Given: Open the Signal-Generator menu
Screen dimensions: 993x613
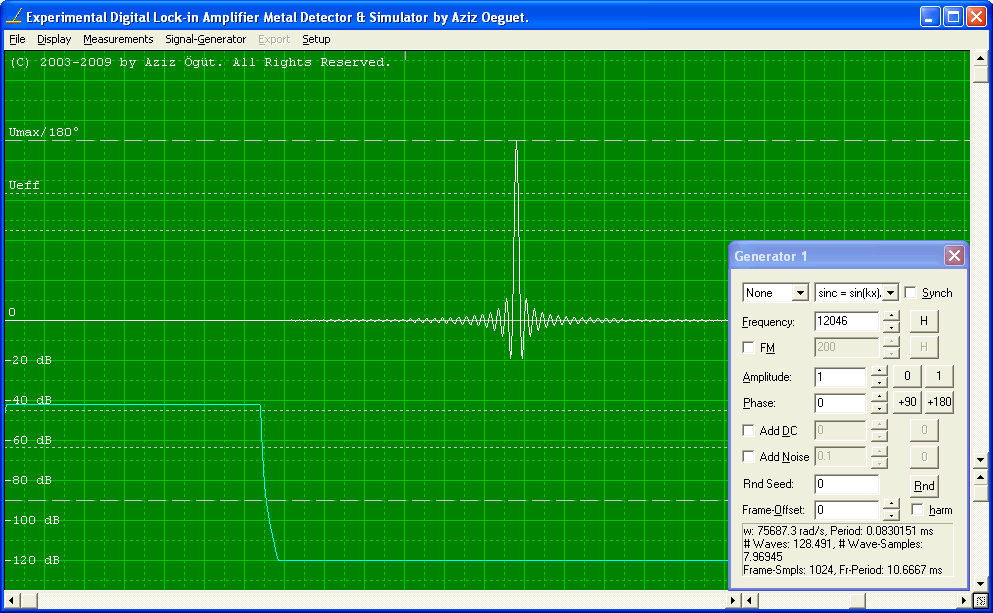Looking at the screenshot, I should click(x=205, y=39).
